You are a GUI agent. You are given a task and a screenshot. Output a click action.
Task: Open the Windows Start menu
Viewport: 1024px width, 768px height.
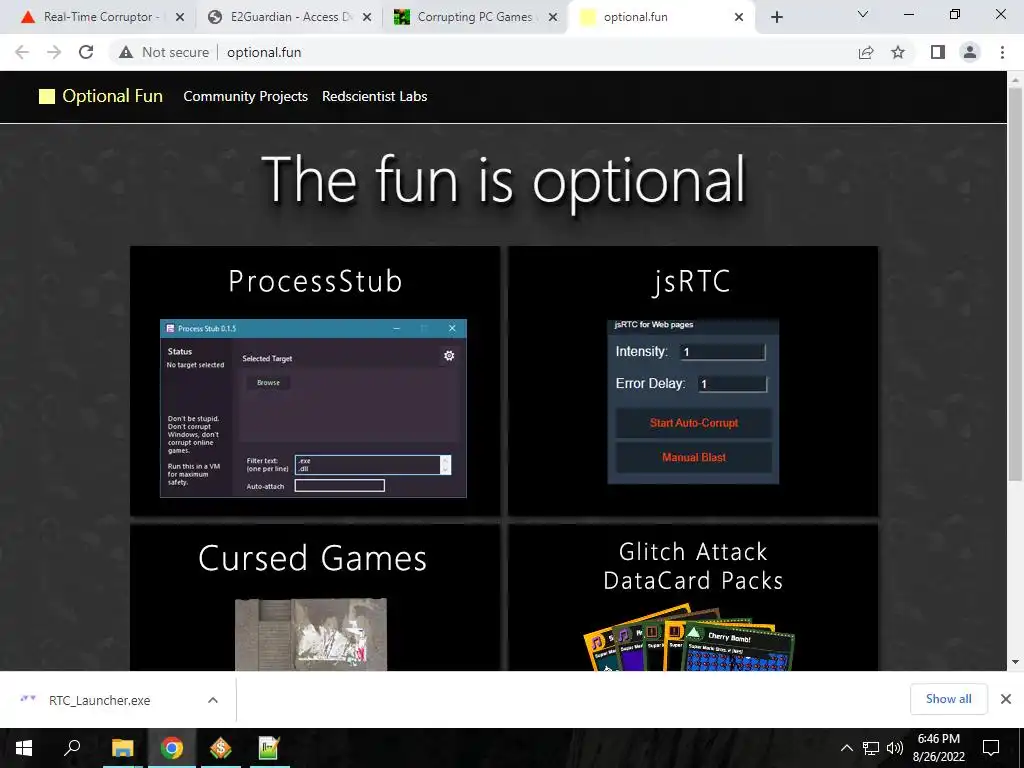pyautogui.click(x=24, y=748)
